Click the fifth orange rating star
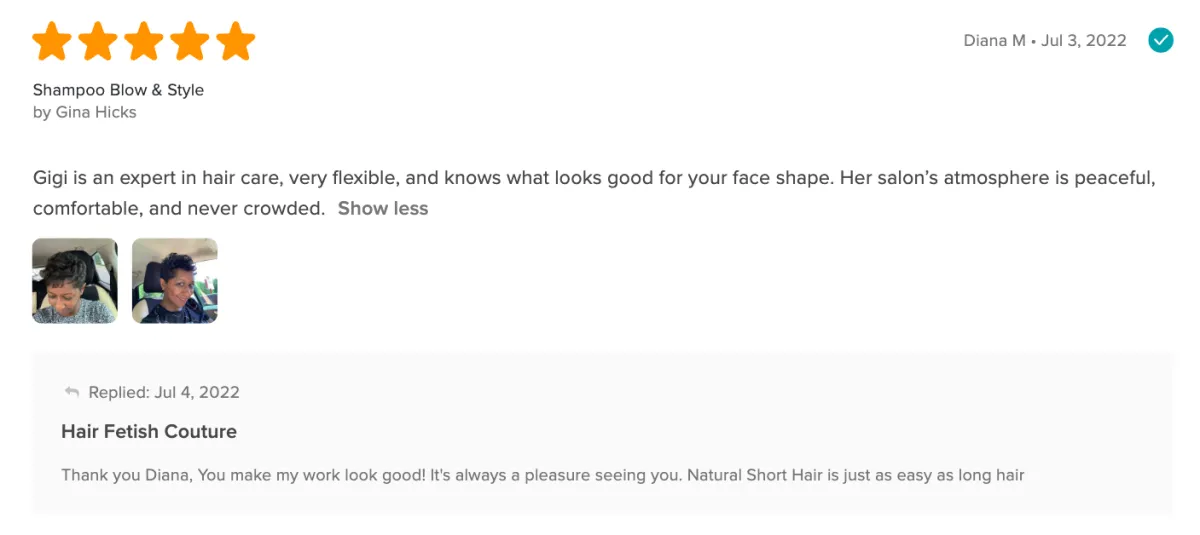The width and height of the screenshot is (1200, 535). (x=236, y=42)
